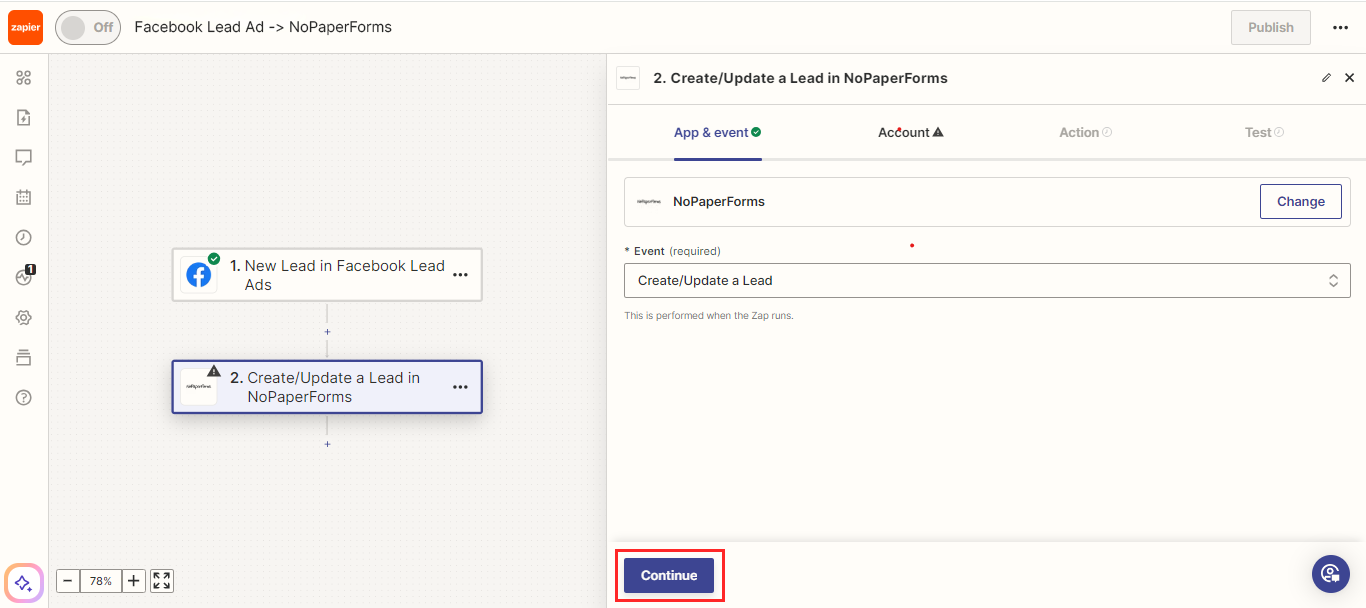The height and width of the screenshot is (608, 1366).
Task: Switch to Test tab
Action: [x=1264, y=132]
